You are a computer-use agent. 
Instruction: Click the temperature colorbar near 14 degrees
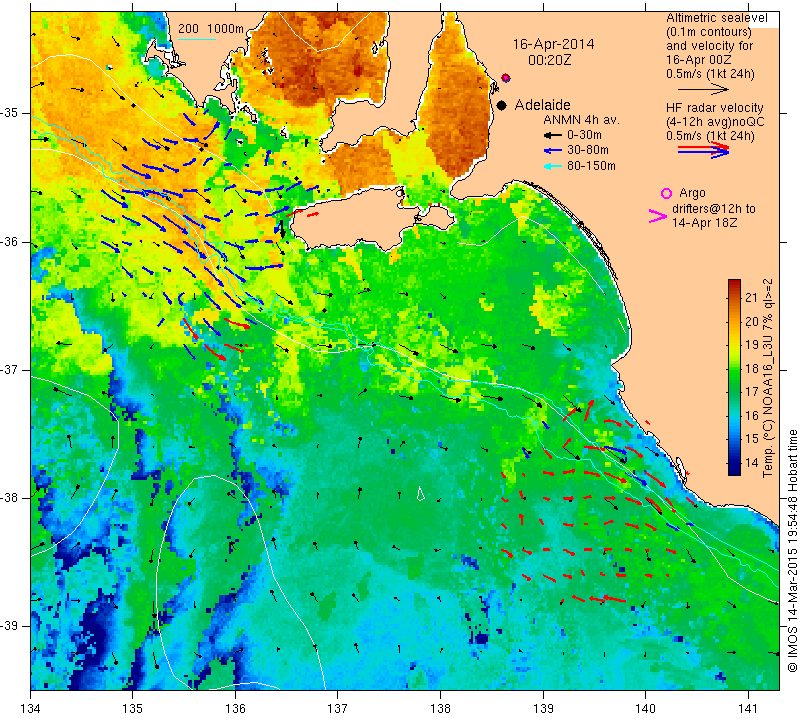(x=734, y=463)
